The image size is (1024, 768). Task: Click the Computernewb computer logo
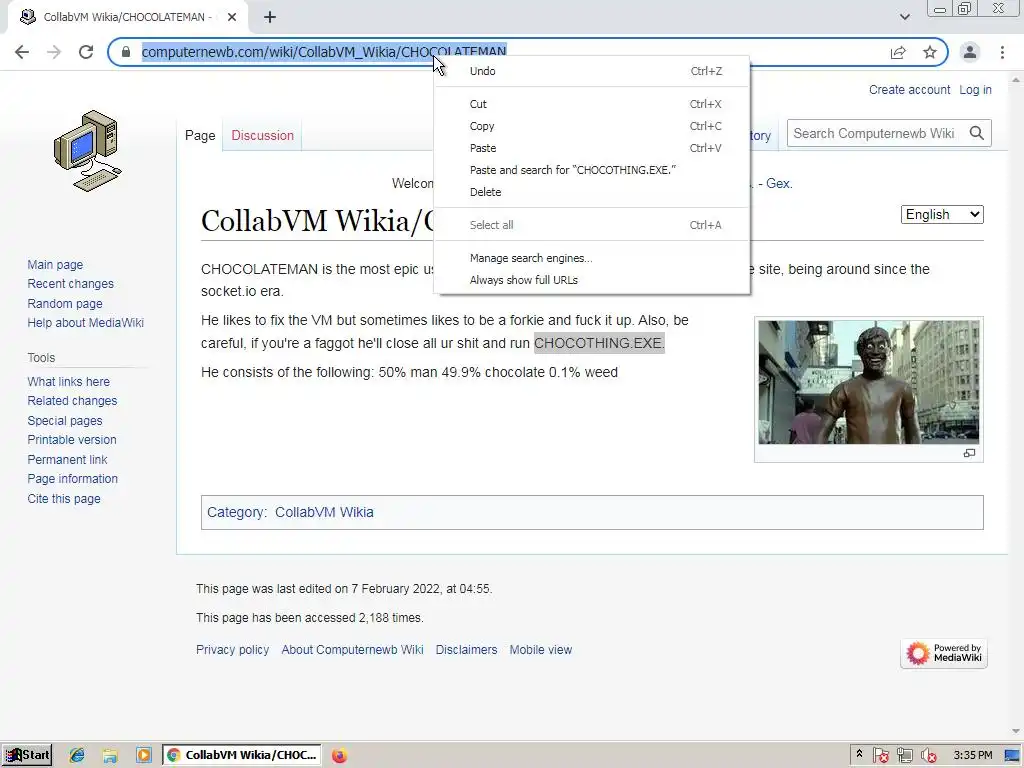[88, 151]
